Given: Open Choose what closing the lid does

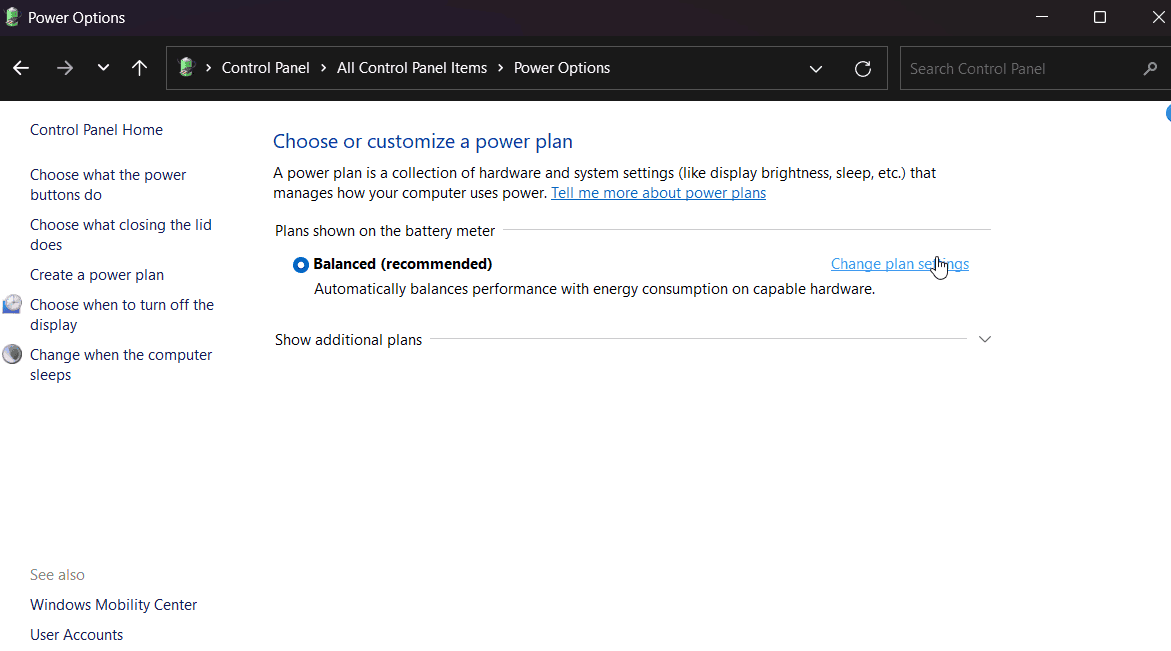Looking at the screenshot, I should (x=120, y=234).
